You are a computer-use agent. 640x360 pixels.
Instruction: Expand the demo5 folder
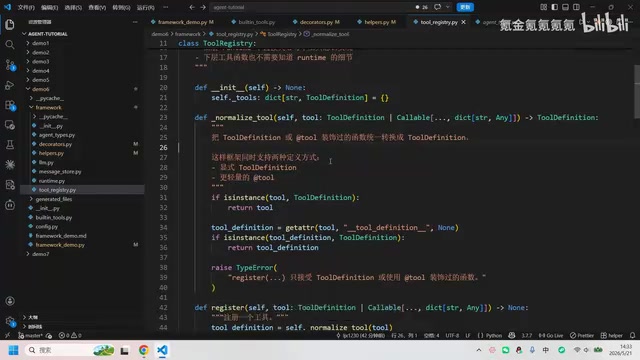pyautogui.click(x=41, y=80)
